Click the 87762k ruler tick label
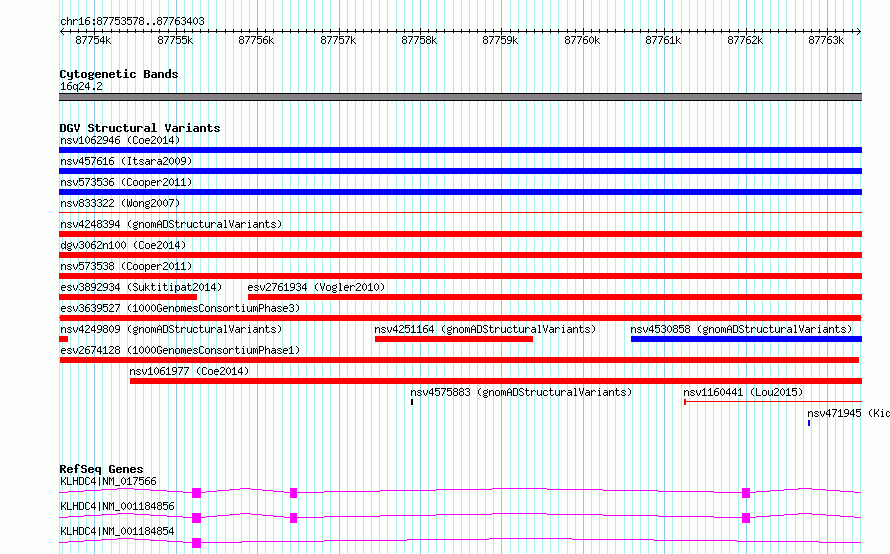890x554 pixels. (745, 40)
